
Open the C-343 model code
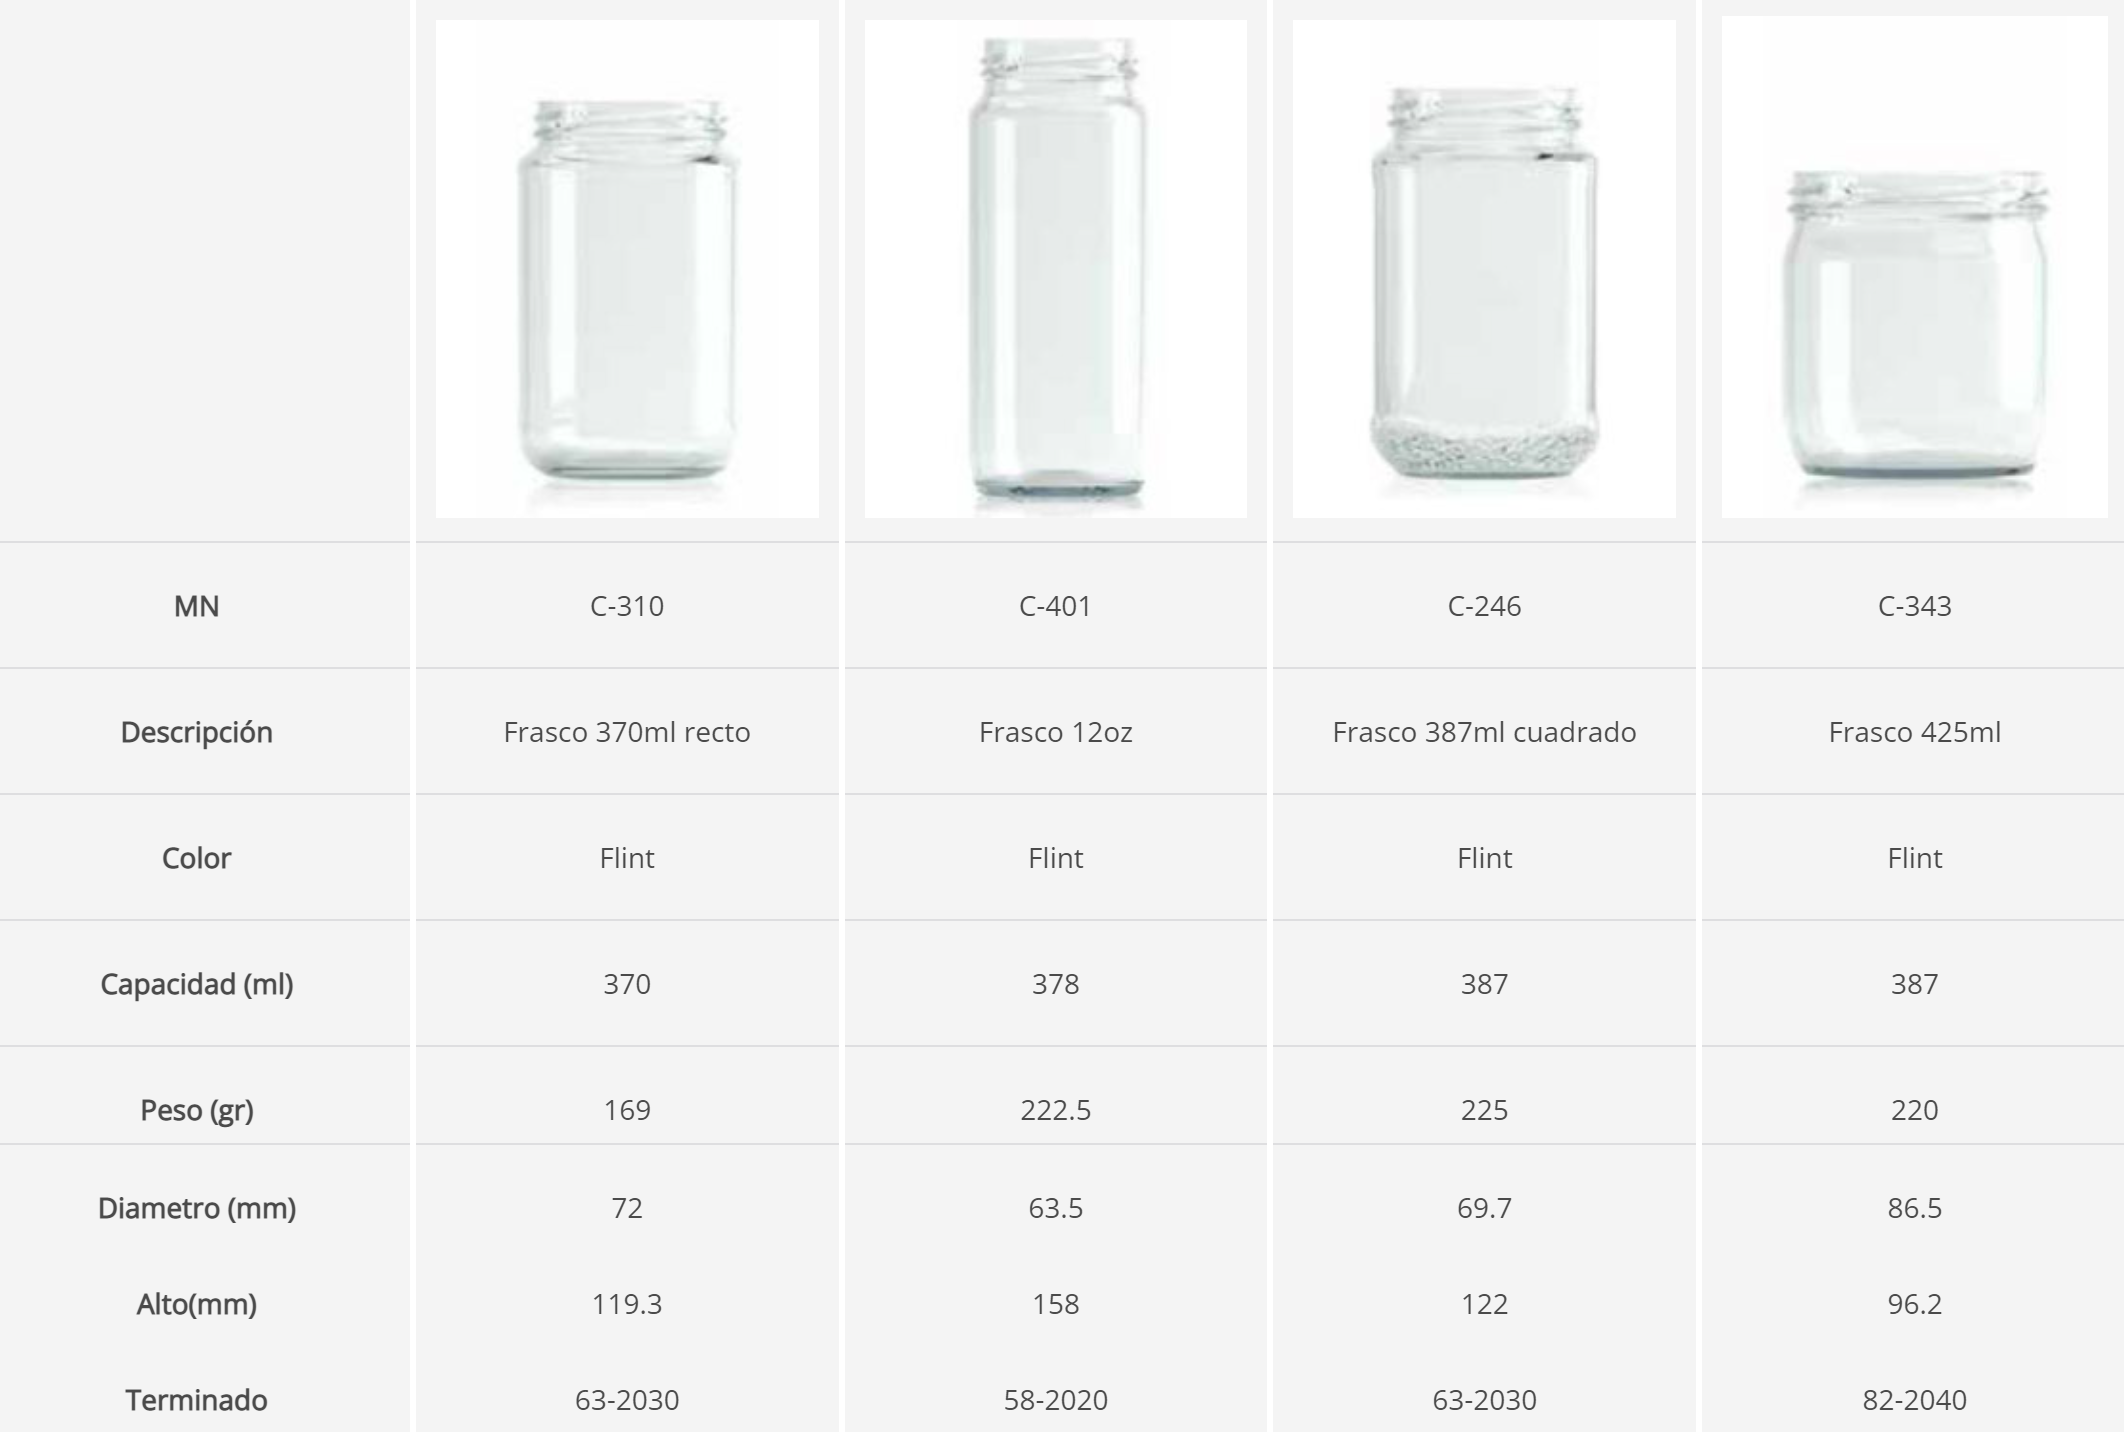[x=1914, y=606]
